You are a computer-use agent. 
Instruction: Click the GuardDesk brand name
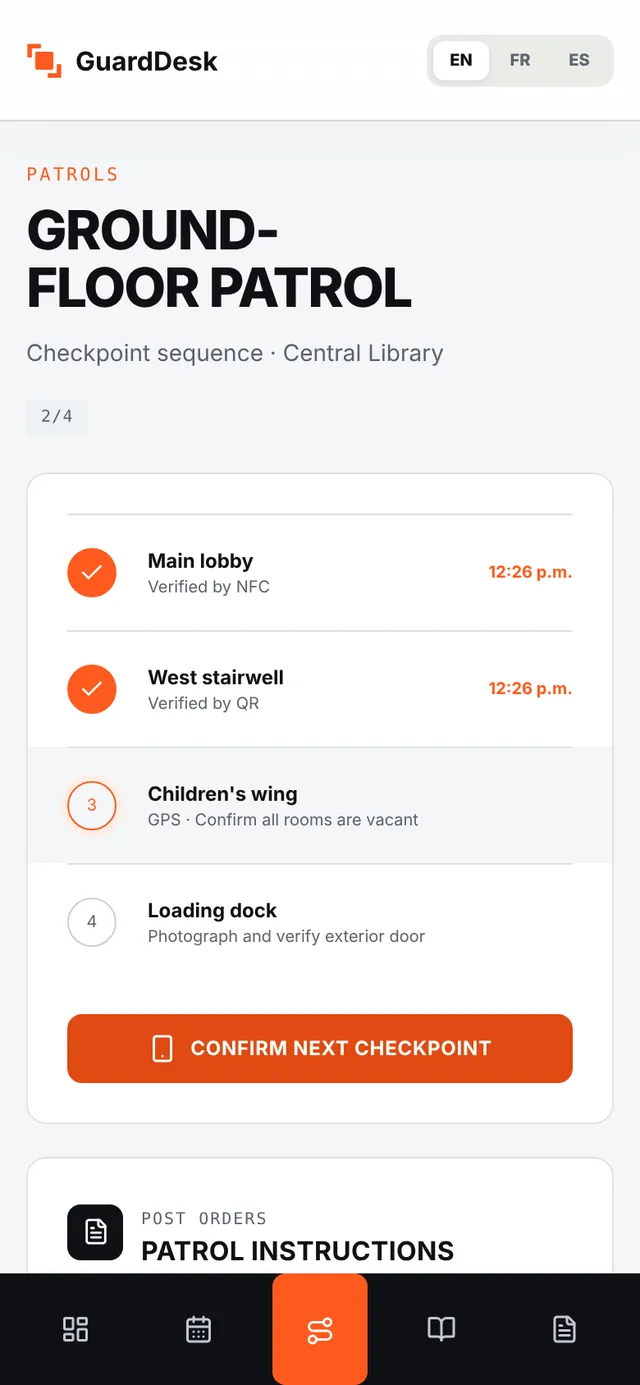(147, 61)
